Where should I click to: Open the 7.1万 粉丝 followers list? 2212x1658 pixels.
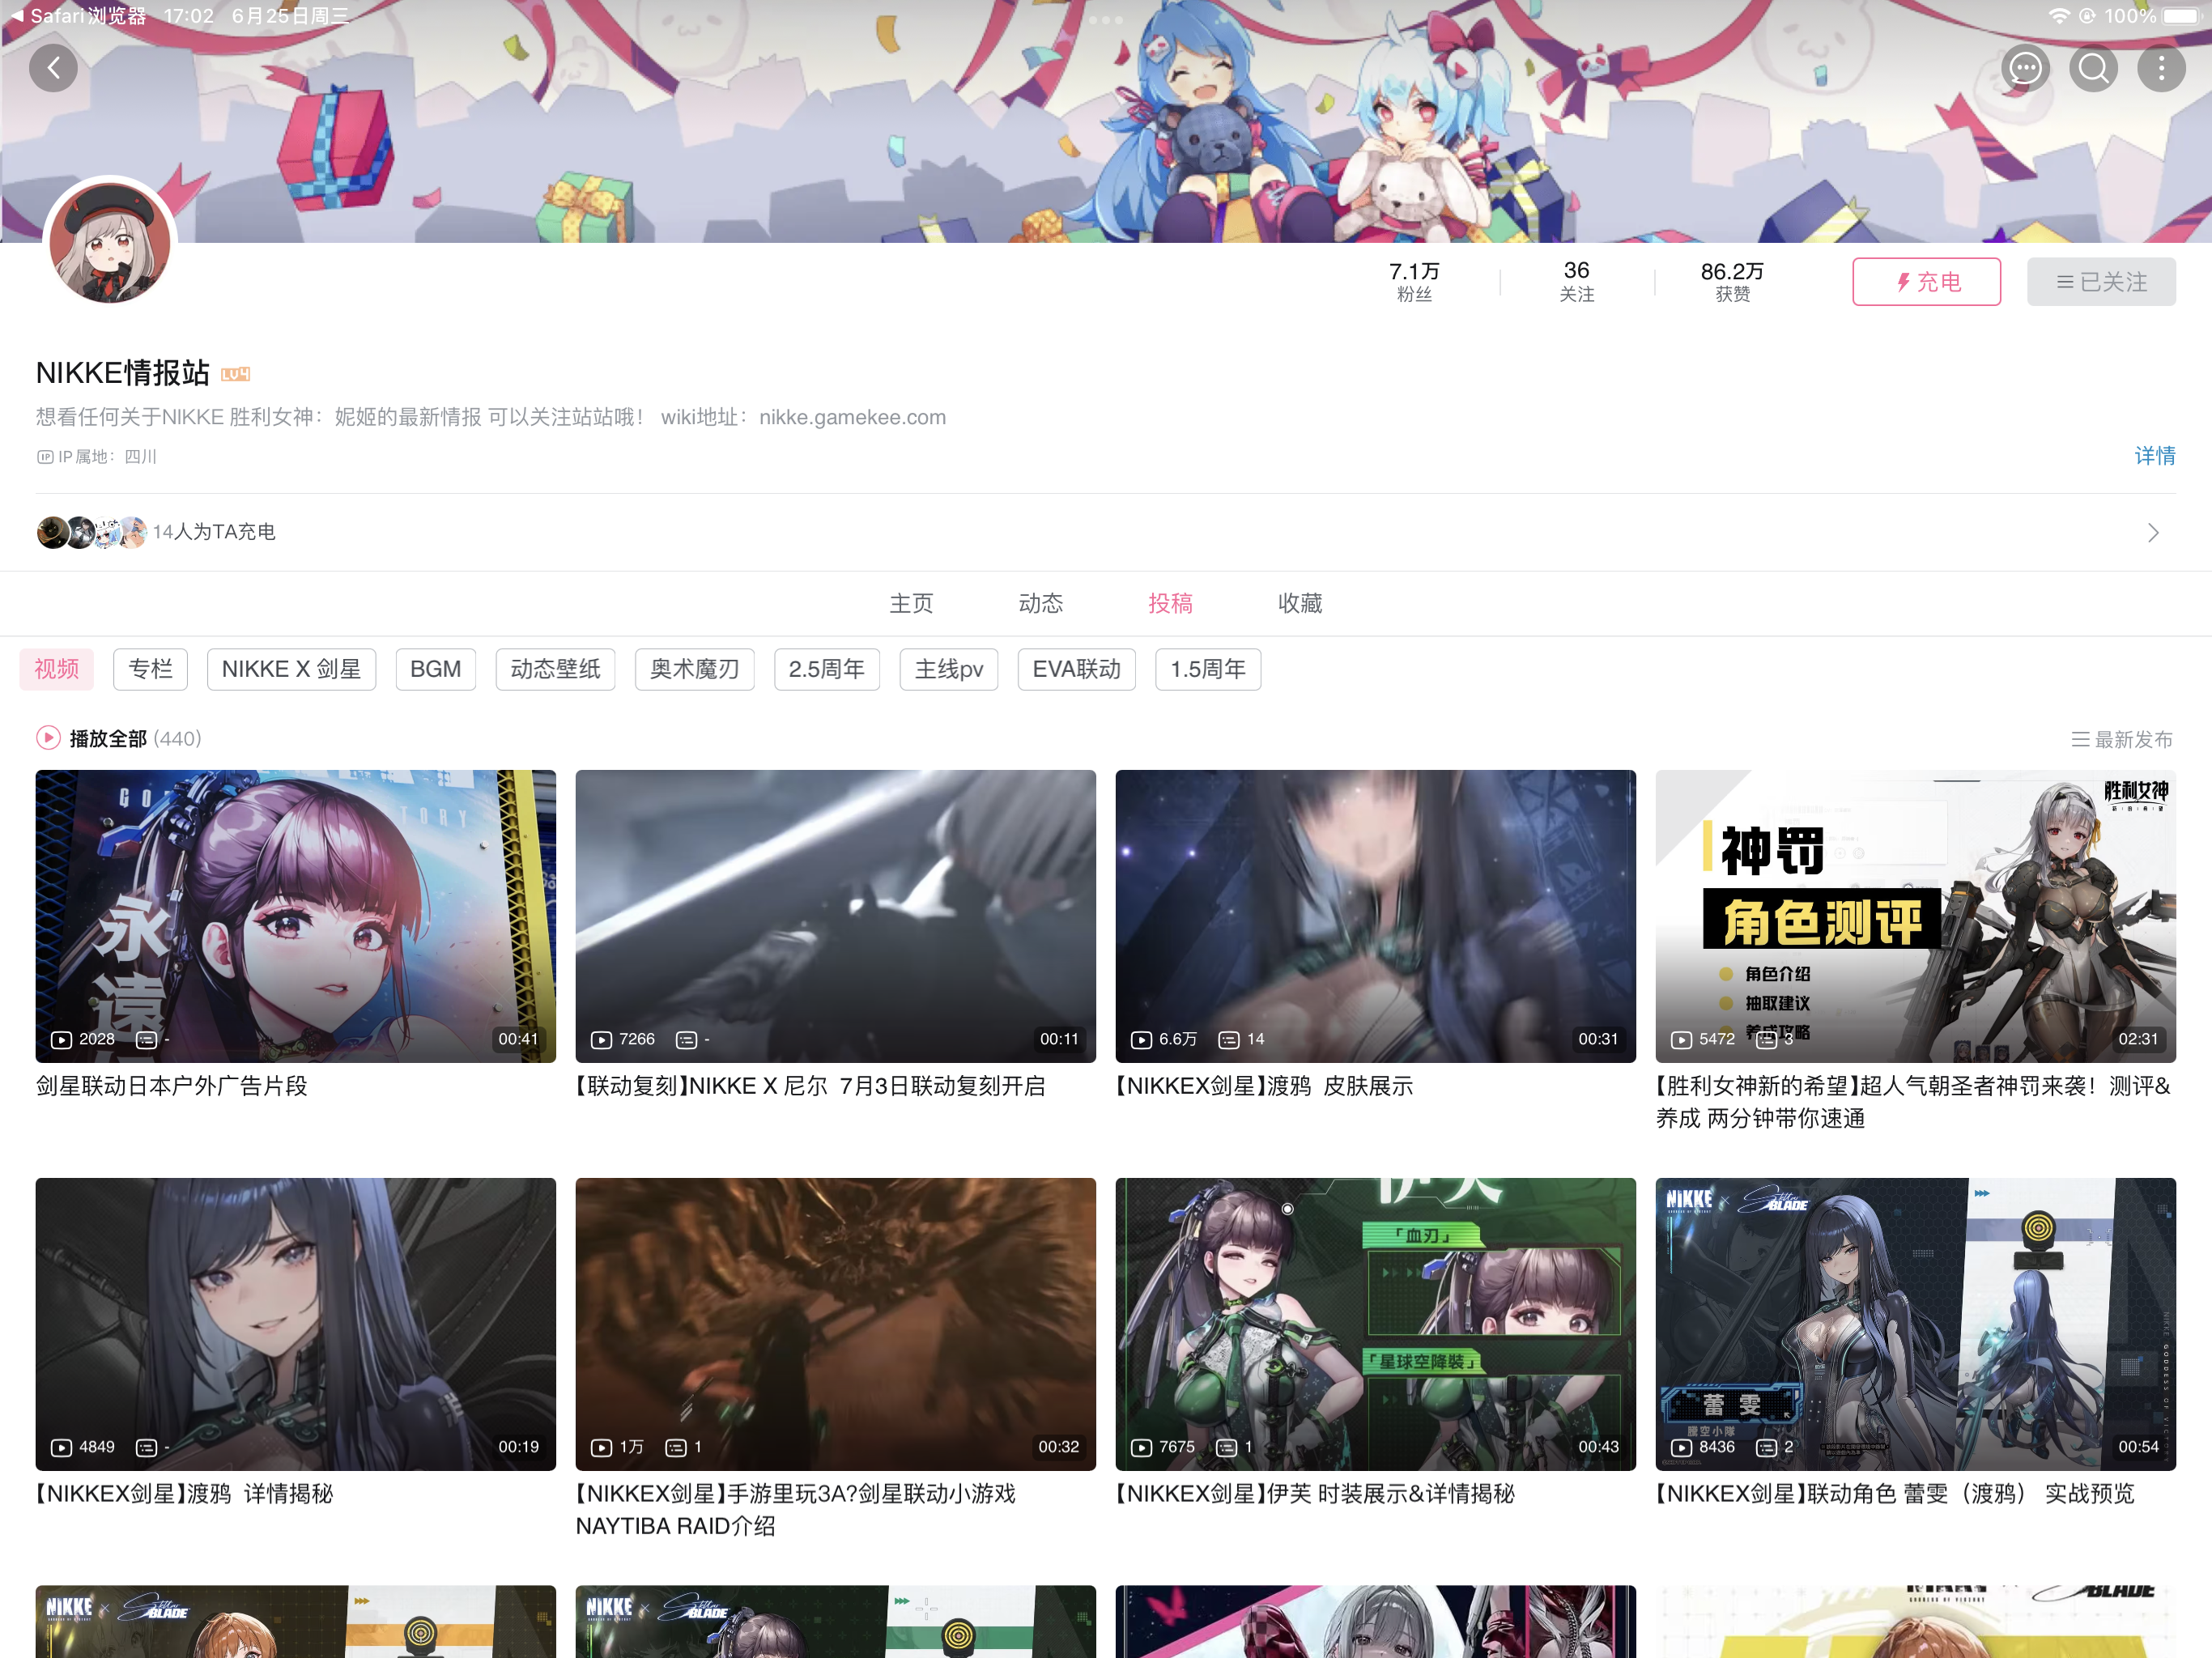(1414, 282)
